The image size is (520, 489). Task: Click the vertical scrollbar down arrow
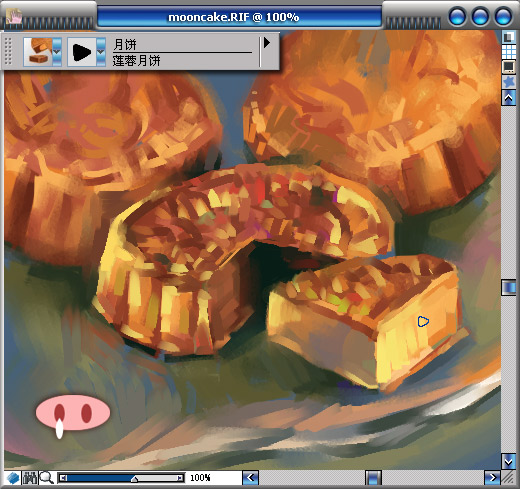pos(509,462)
